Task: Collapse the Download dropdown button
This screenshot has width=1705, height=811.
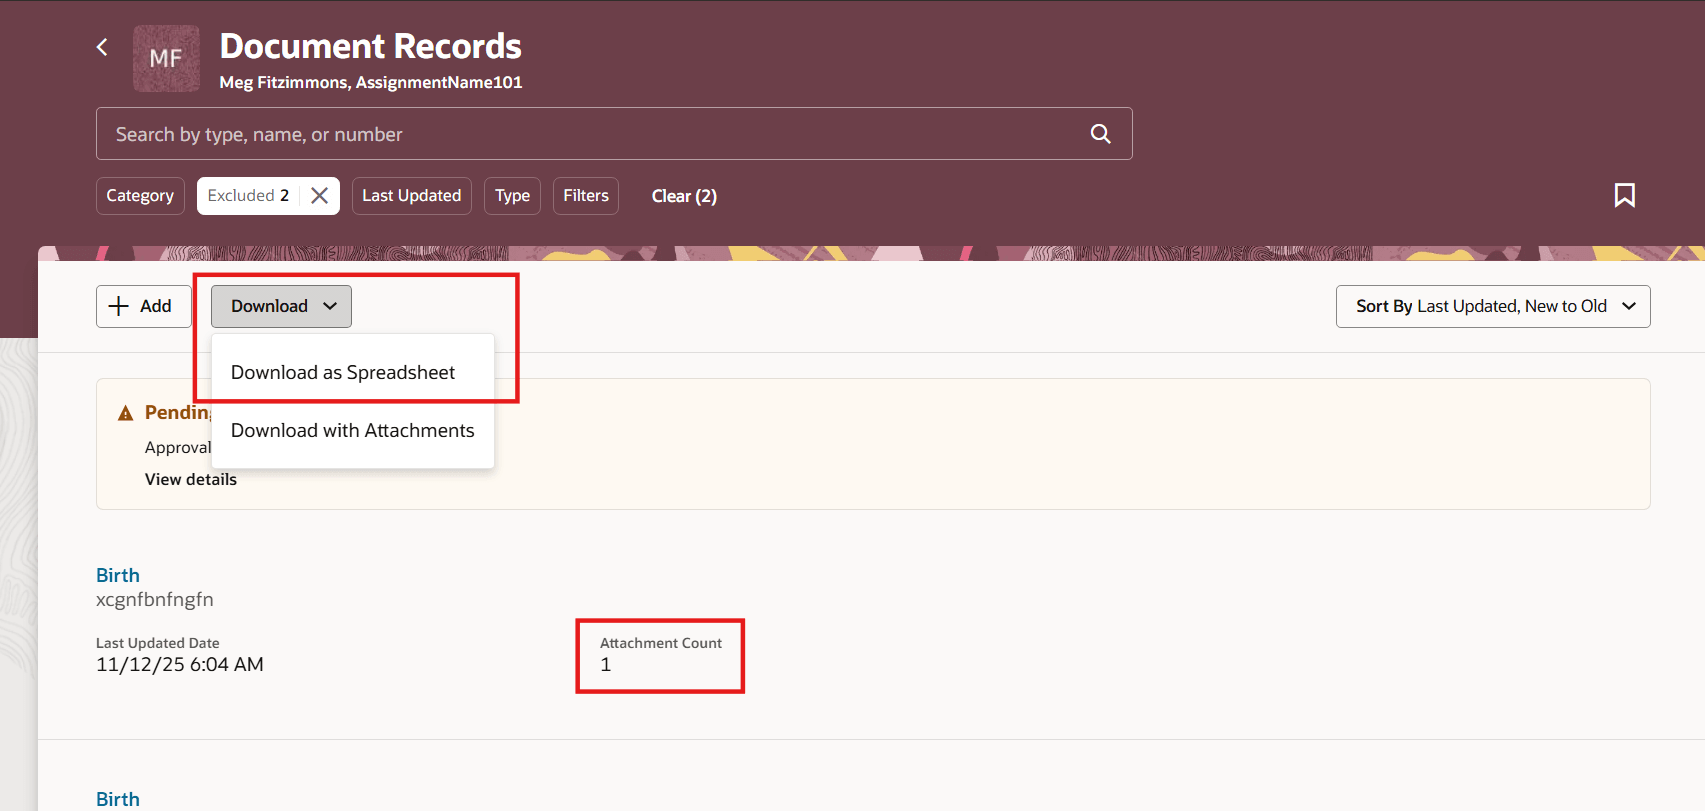Action: [x=281, y=306]
